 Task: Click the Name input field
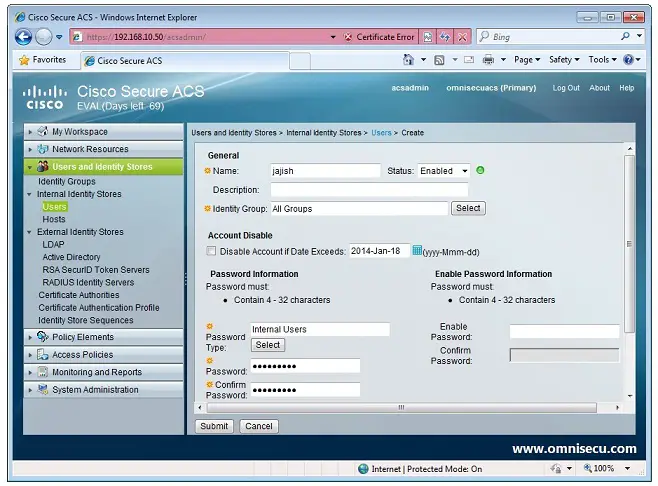[x=325, y=171]
